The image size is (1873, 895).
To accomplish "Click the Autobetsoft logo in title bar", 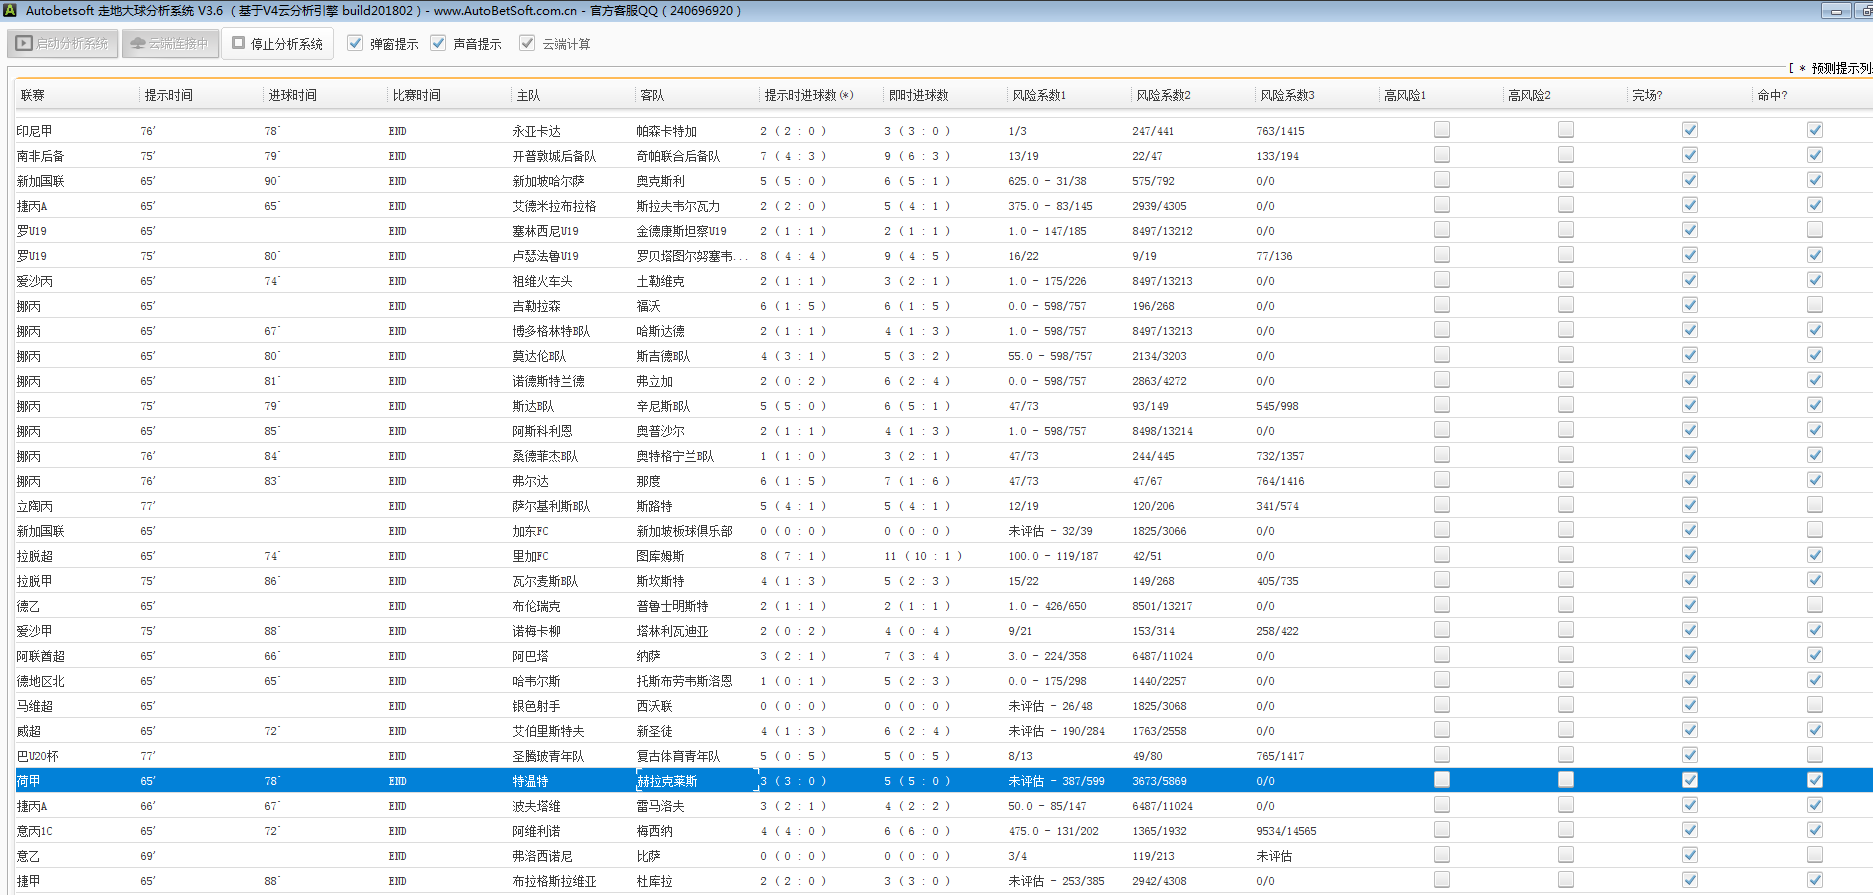I will [10, 11].
